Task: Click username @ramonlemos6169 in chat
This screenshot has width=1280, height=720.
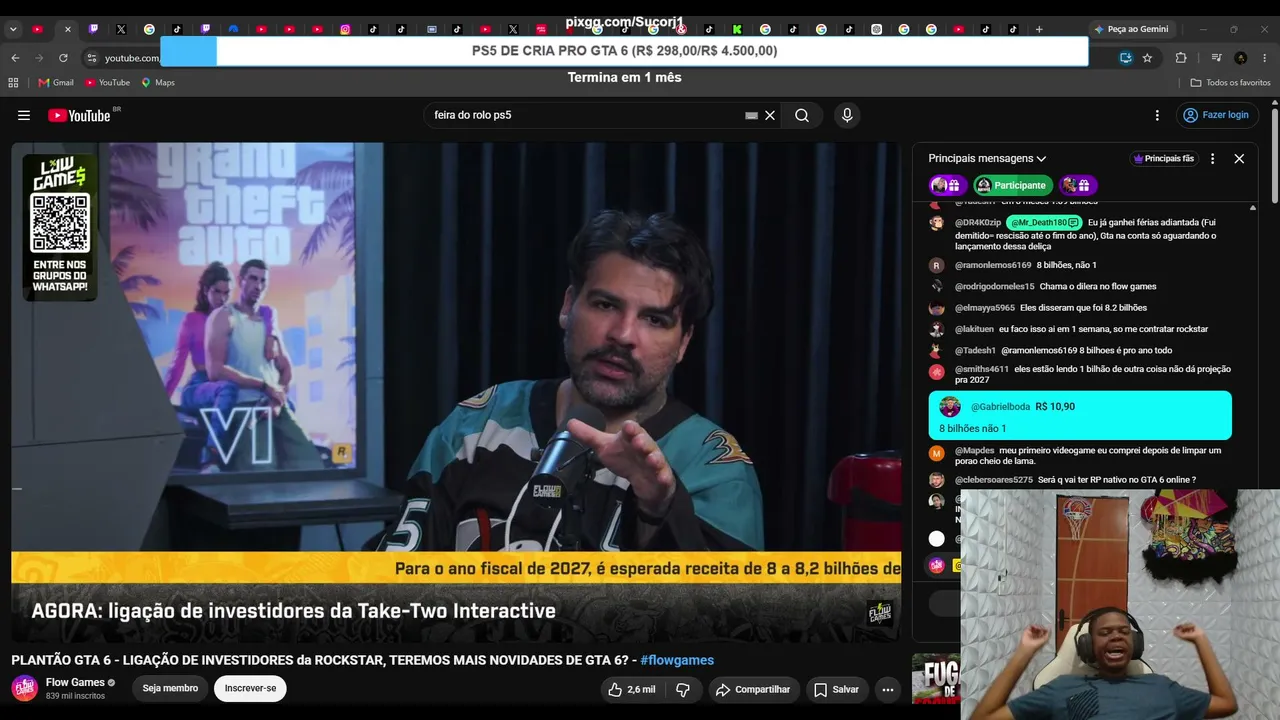Action: click(x=993, y=265)
